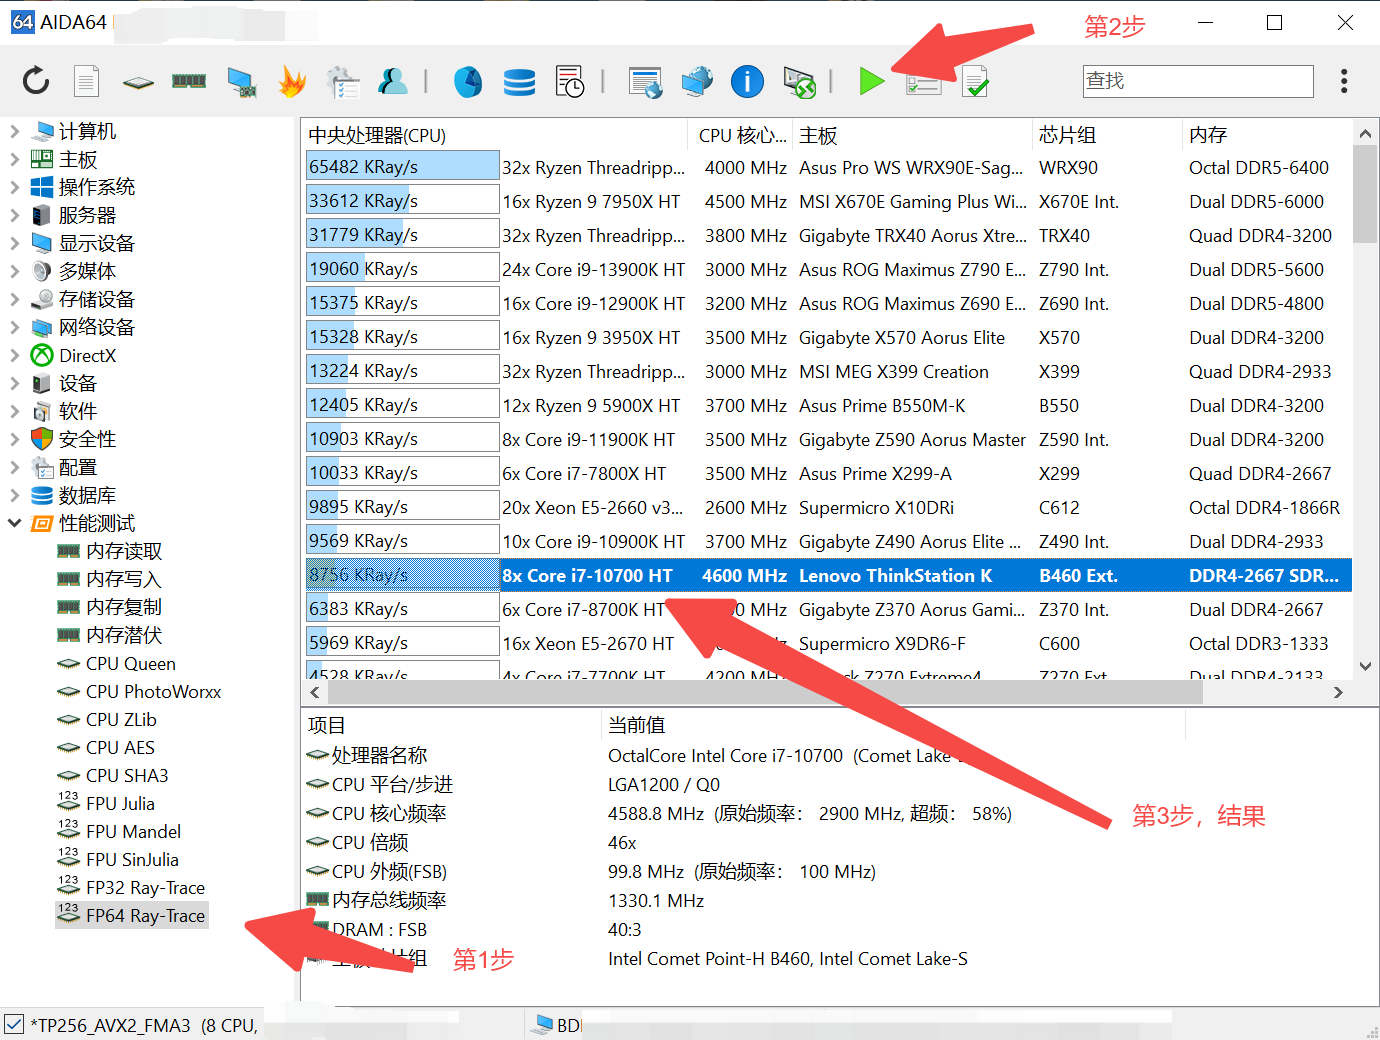Click the horizontal scrollbar right arrow

pos(1338,692)
